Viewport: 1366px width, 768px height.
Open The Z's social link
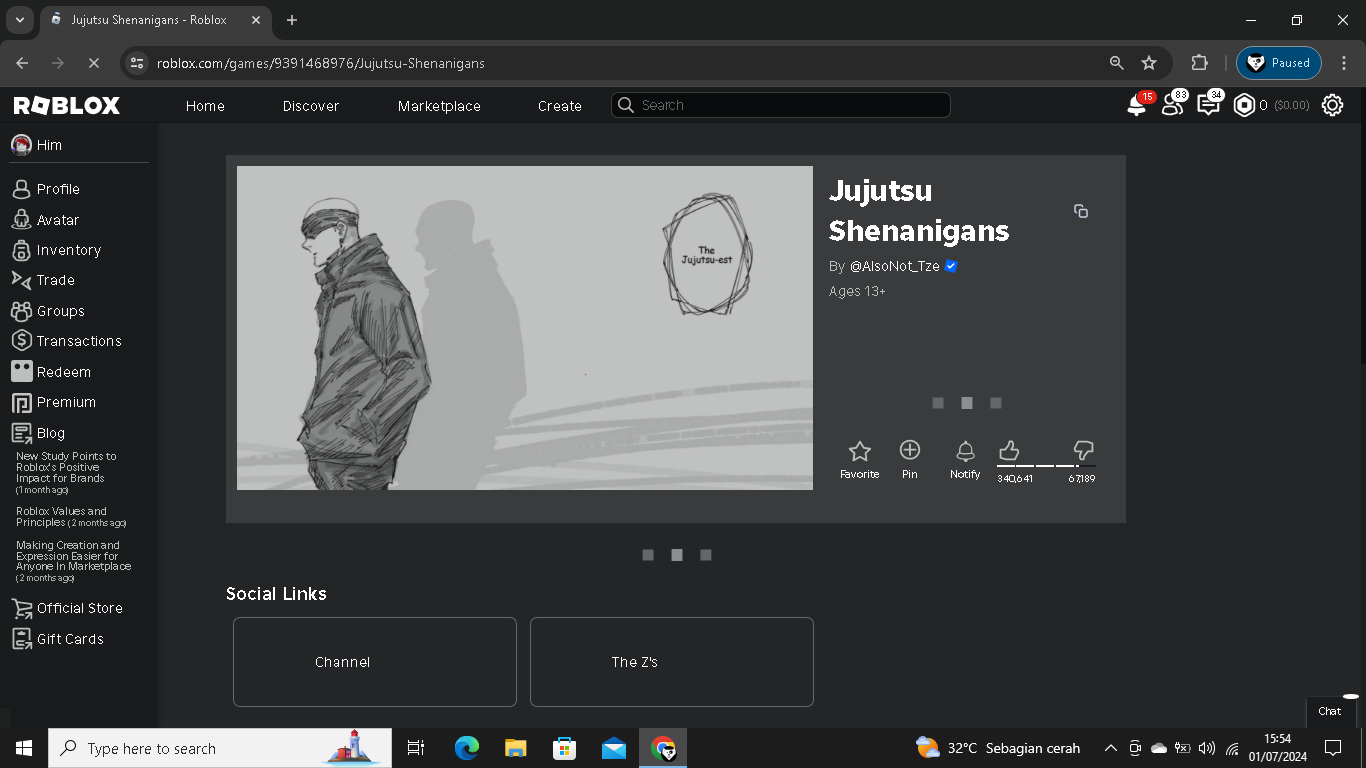672,662
